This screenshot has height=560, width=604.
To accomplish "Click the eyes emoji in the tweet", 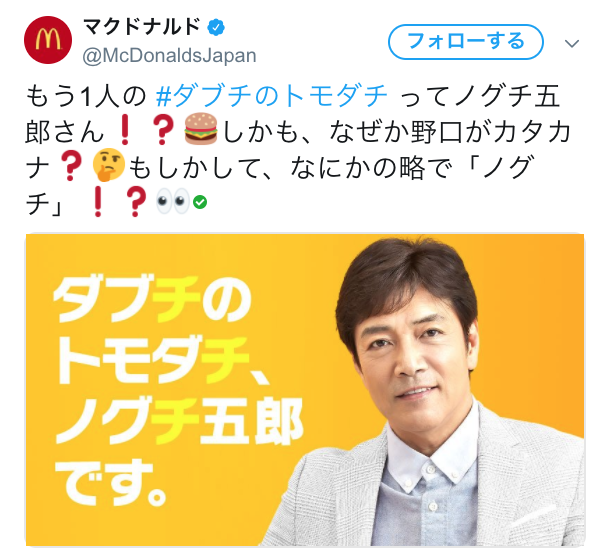I will (173, 201).
